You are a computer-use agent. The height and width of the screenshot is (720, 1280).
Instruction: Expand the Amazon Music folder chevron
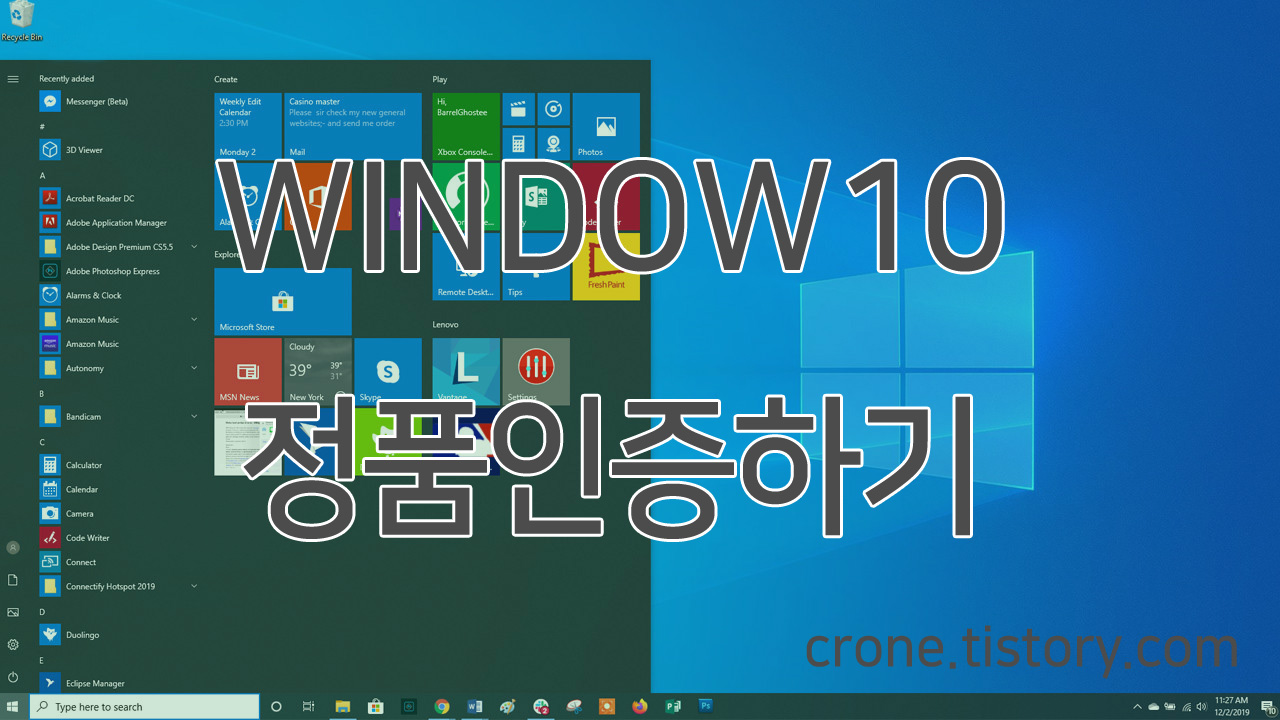pos(194,319)
